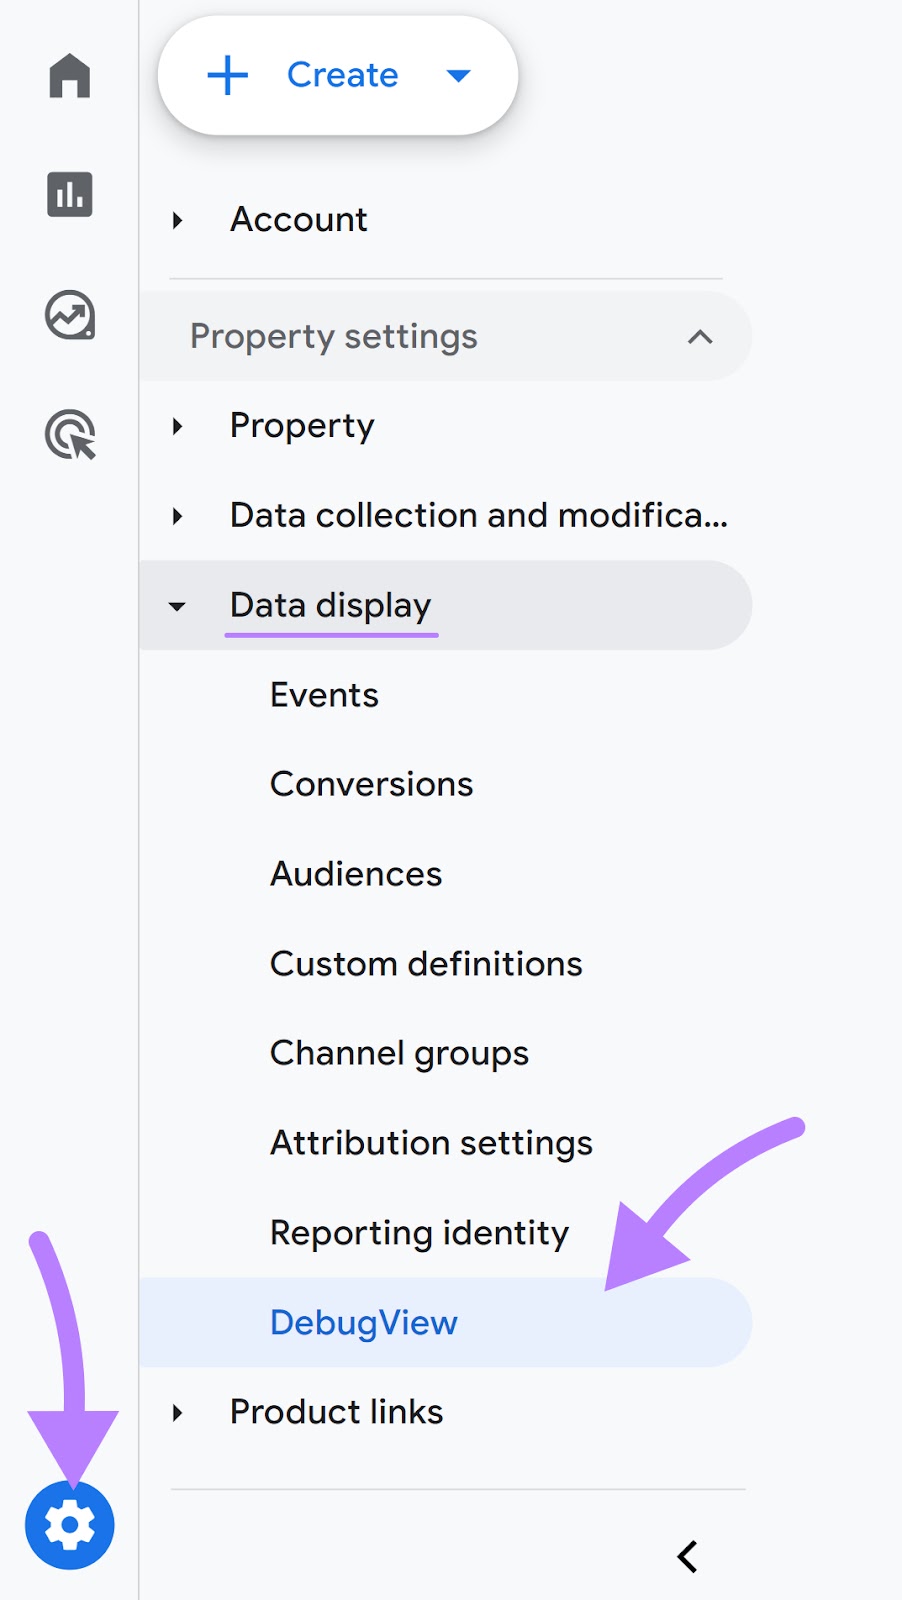Screen dimensions: 902x1600
Task: Open the Reports icon (bar chart)
Action: (x=69, y=195)
